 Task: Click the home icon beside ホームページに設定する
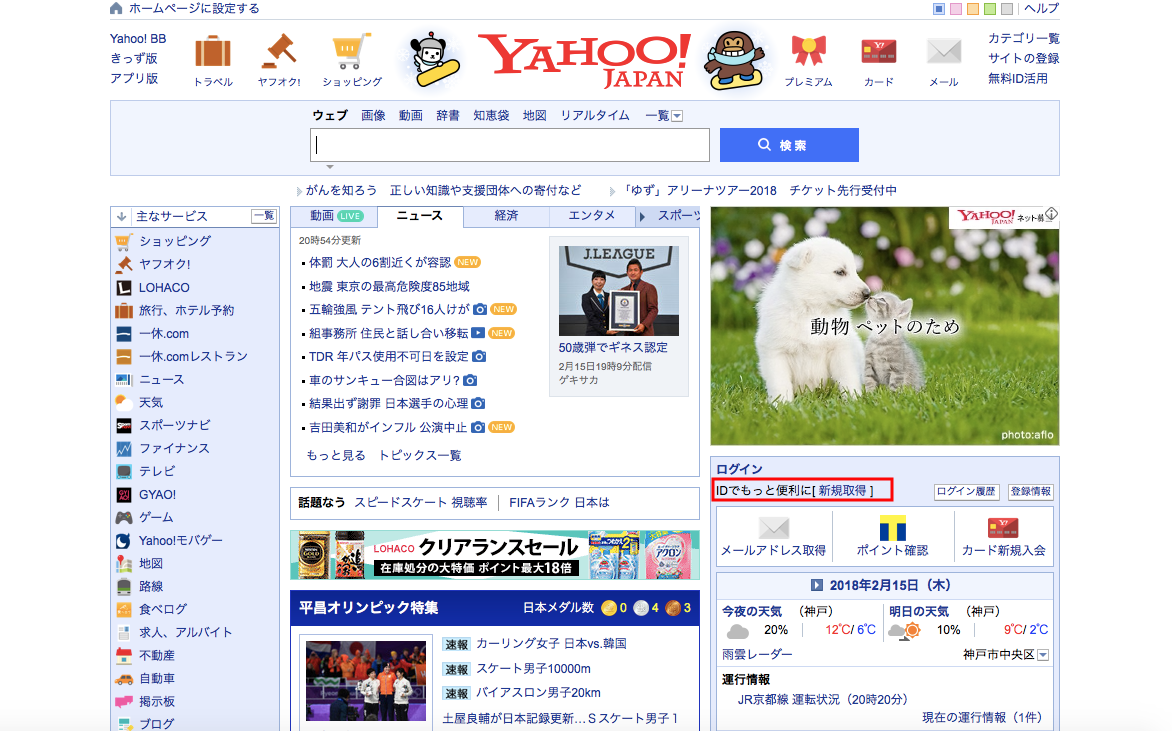(x=116, y=8)
